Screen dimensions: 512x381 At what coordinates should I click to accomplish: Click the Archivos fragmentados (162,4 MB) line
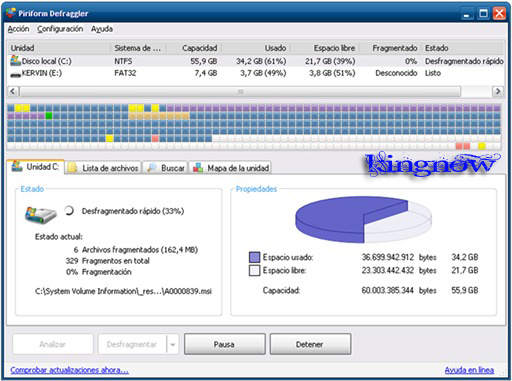136,250
